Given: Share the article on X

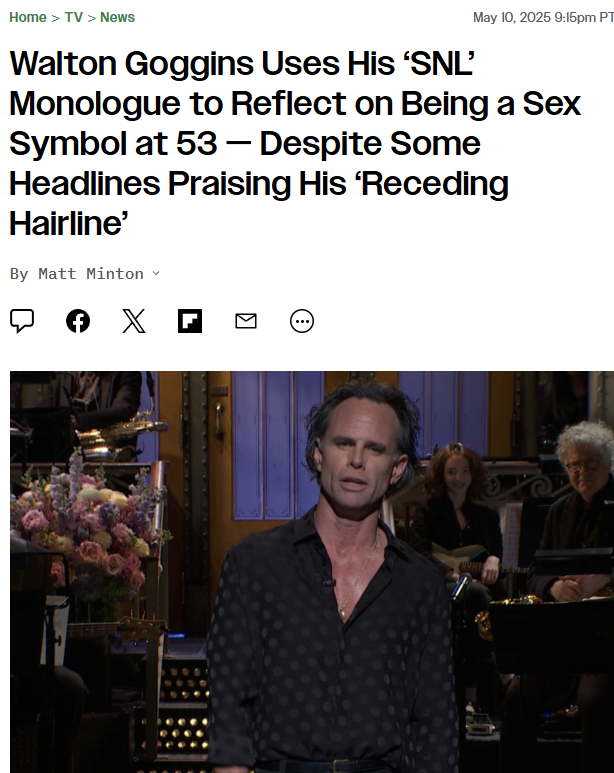Looking at the screenshot, I should 134,321.
